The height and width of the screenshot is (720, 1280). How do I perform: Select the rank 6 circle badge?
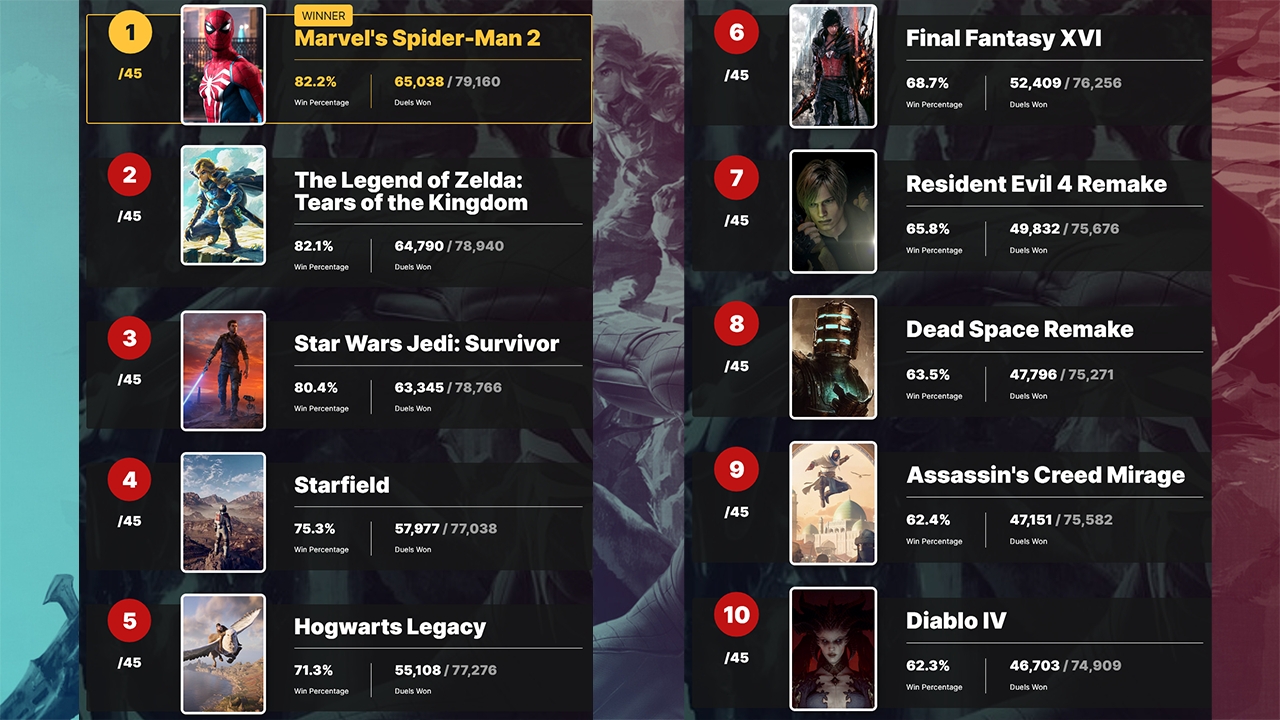pos(736,33)
